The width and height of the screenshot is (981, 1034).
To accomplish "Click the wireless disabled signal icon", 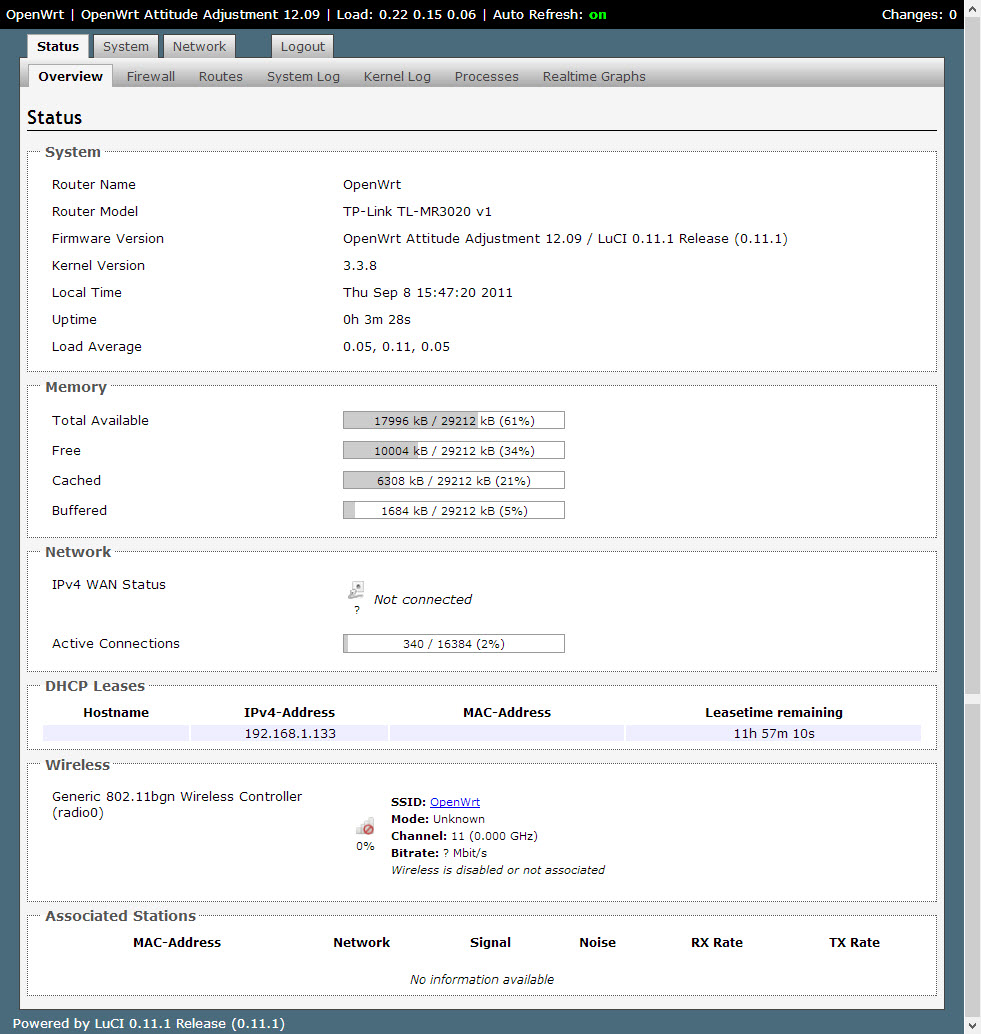I will pyautogui.click(x=365, y=827).
